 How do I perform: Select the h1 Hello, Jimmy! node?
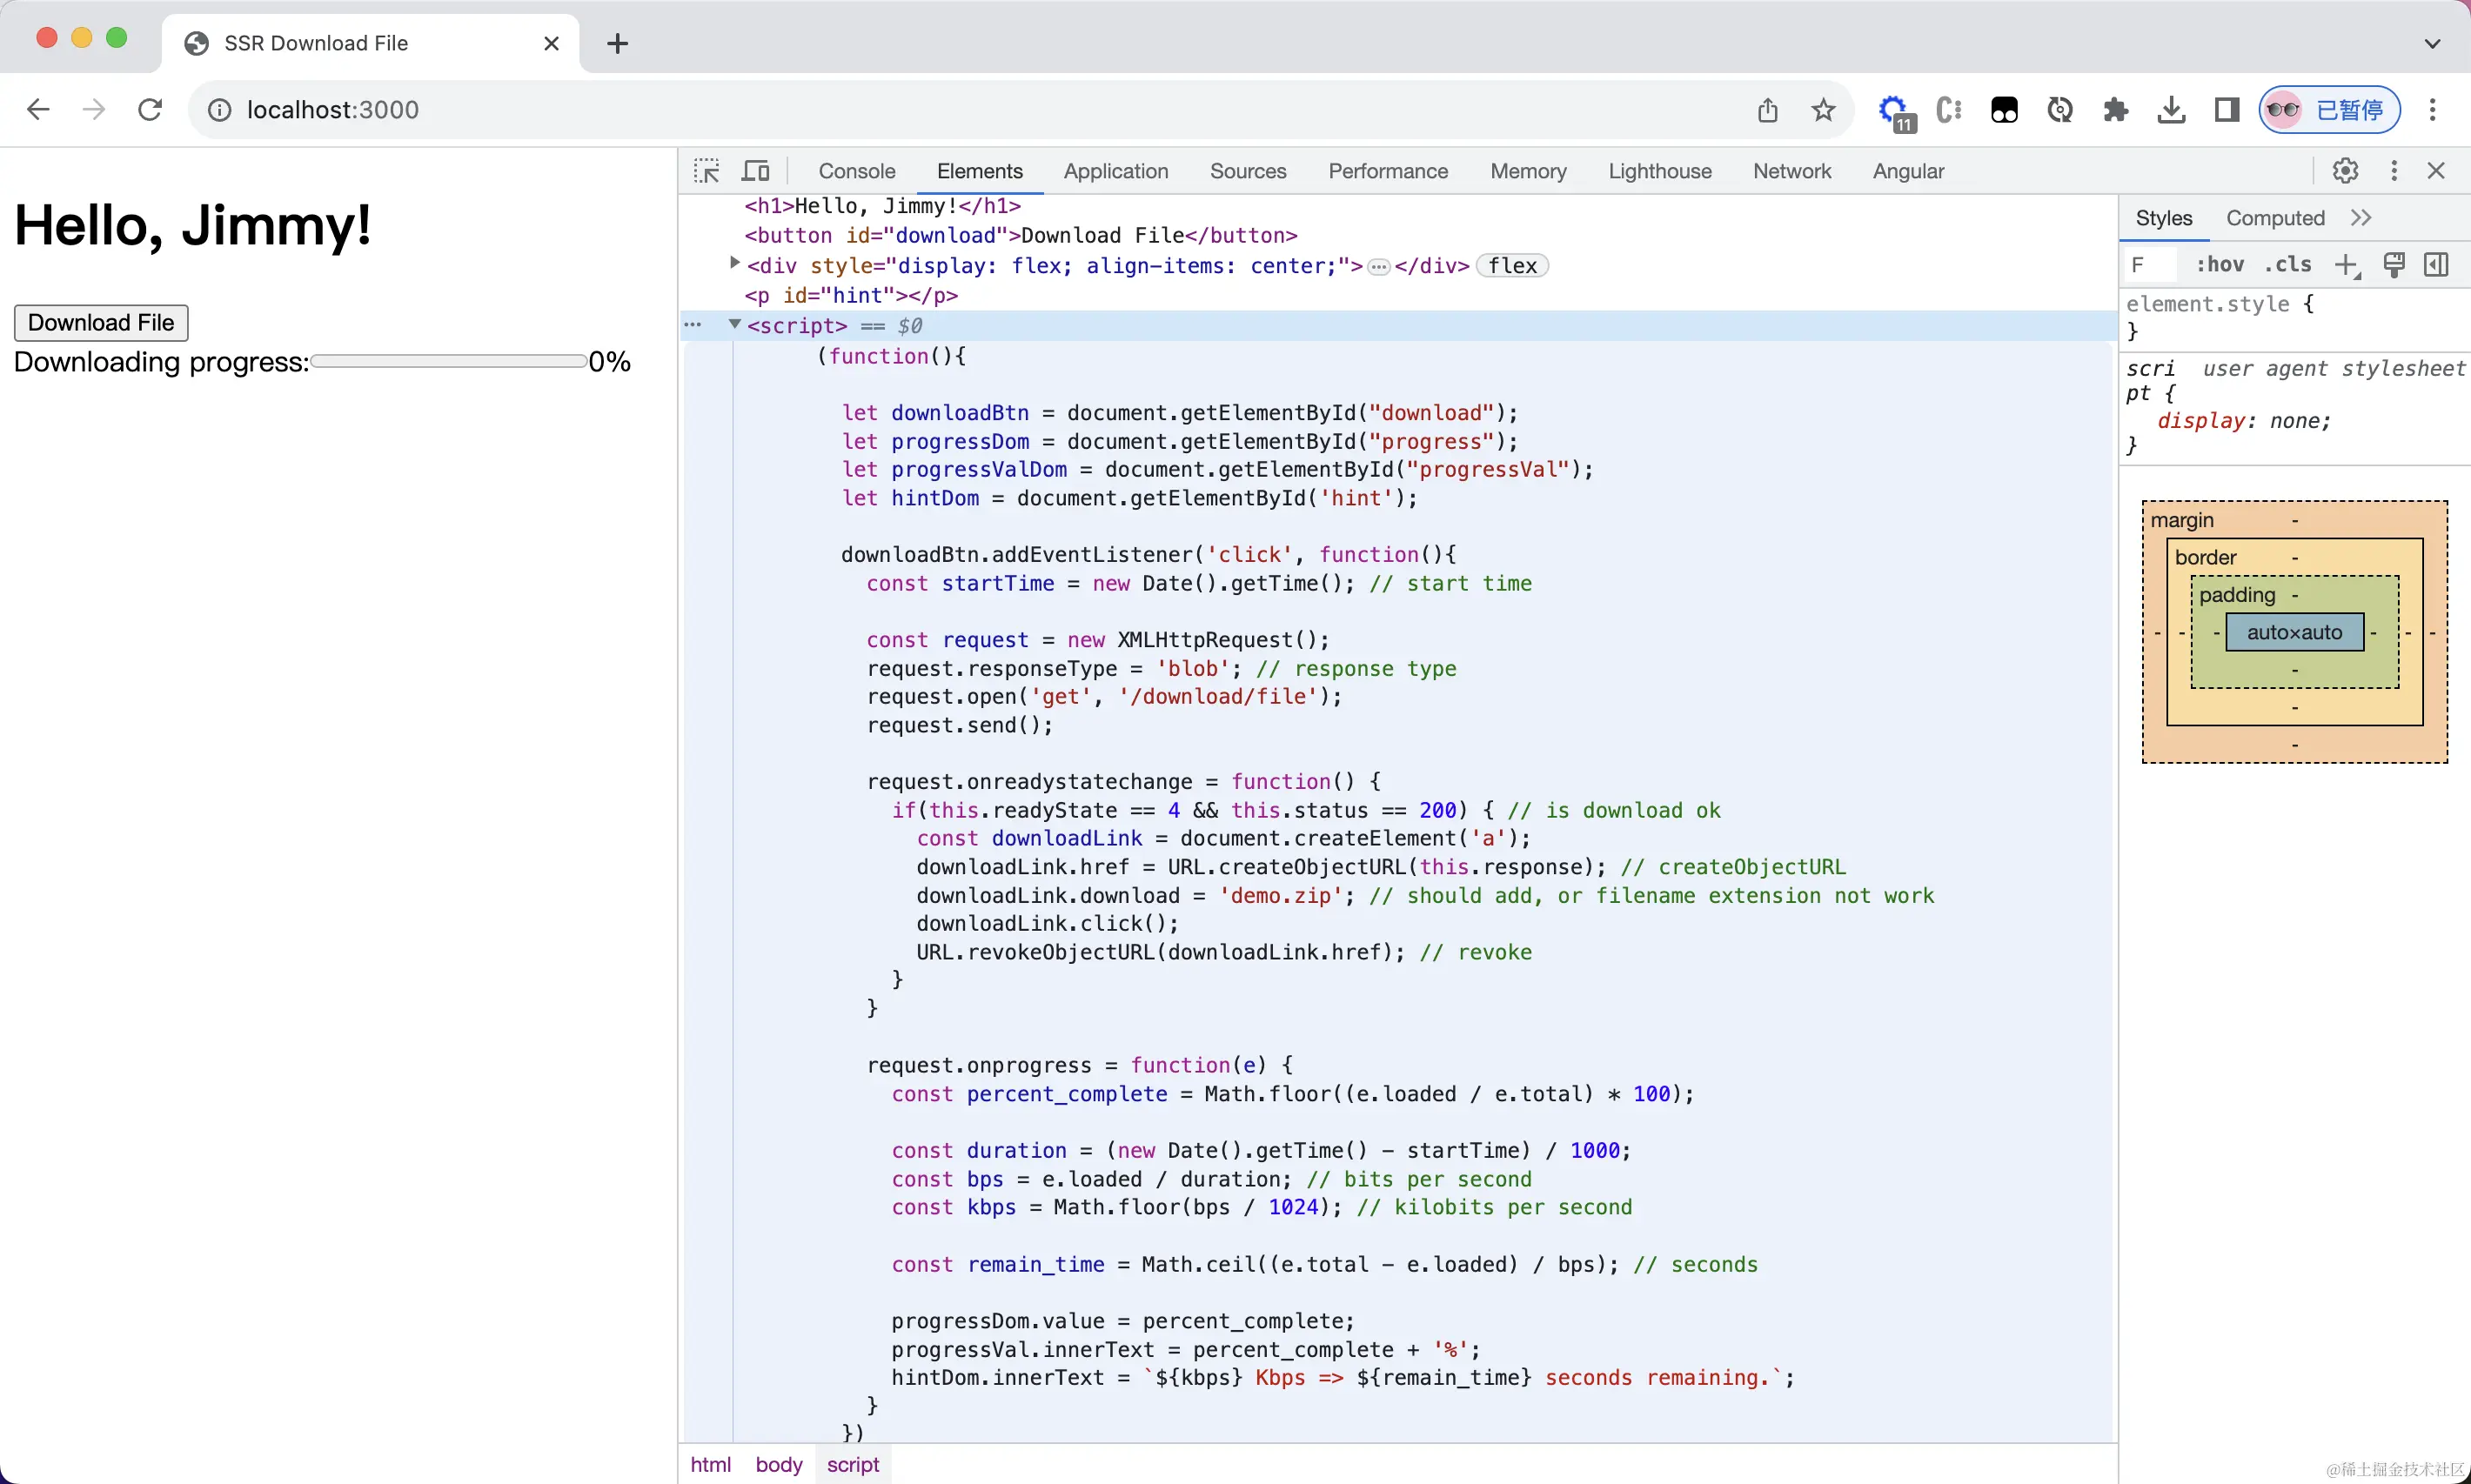pyautogui.click(x=883, y=206)
